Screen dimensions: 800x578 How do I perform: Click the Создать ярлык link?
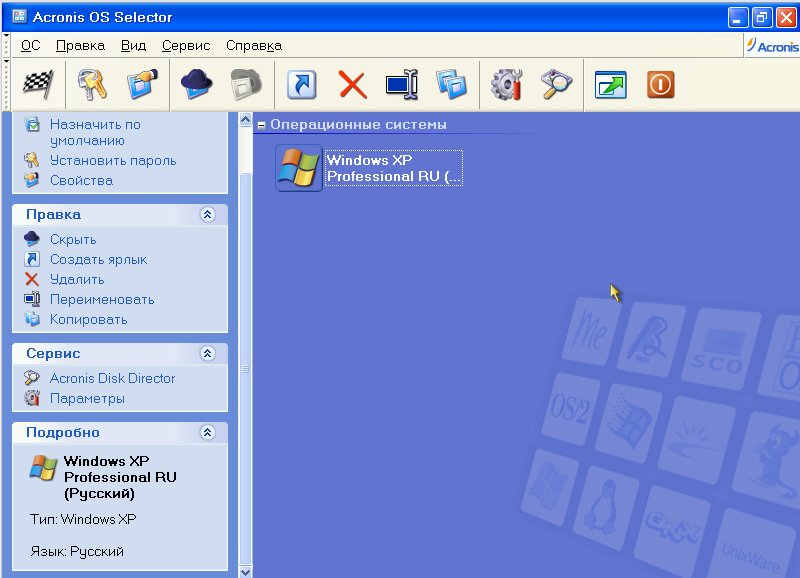pyautogui.click(x=98, y=259)
